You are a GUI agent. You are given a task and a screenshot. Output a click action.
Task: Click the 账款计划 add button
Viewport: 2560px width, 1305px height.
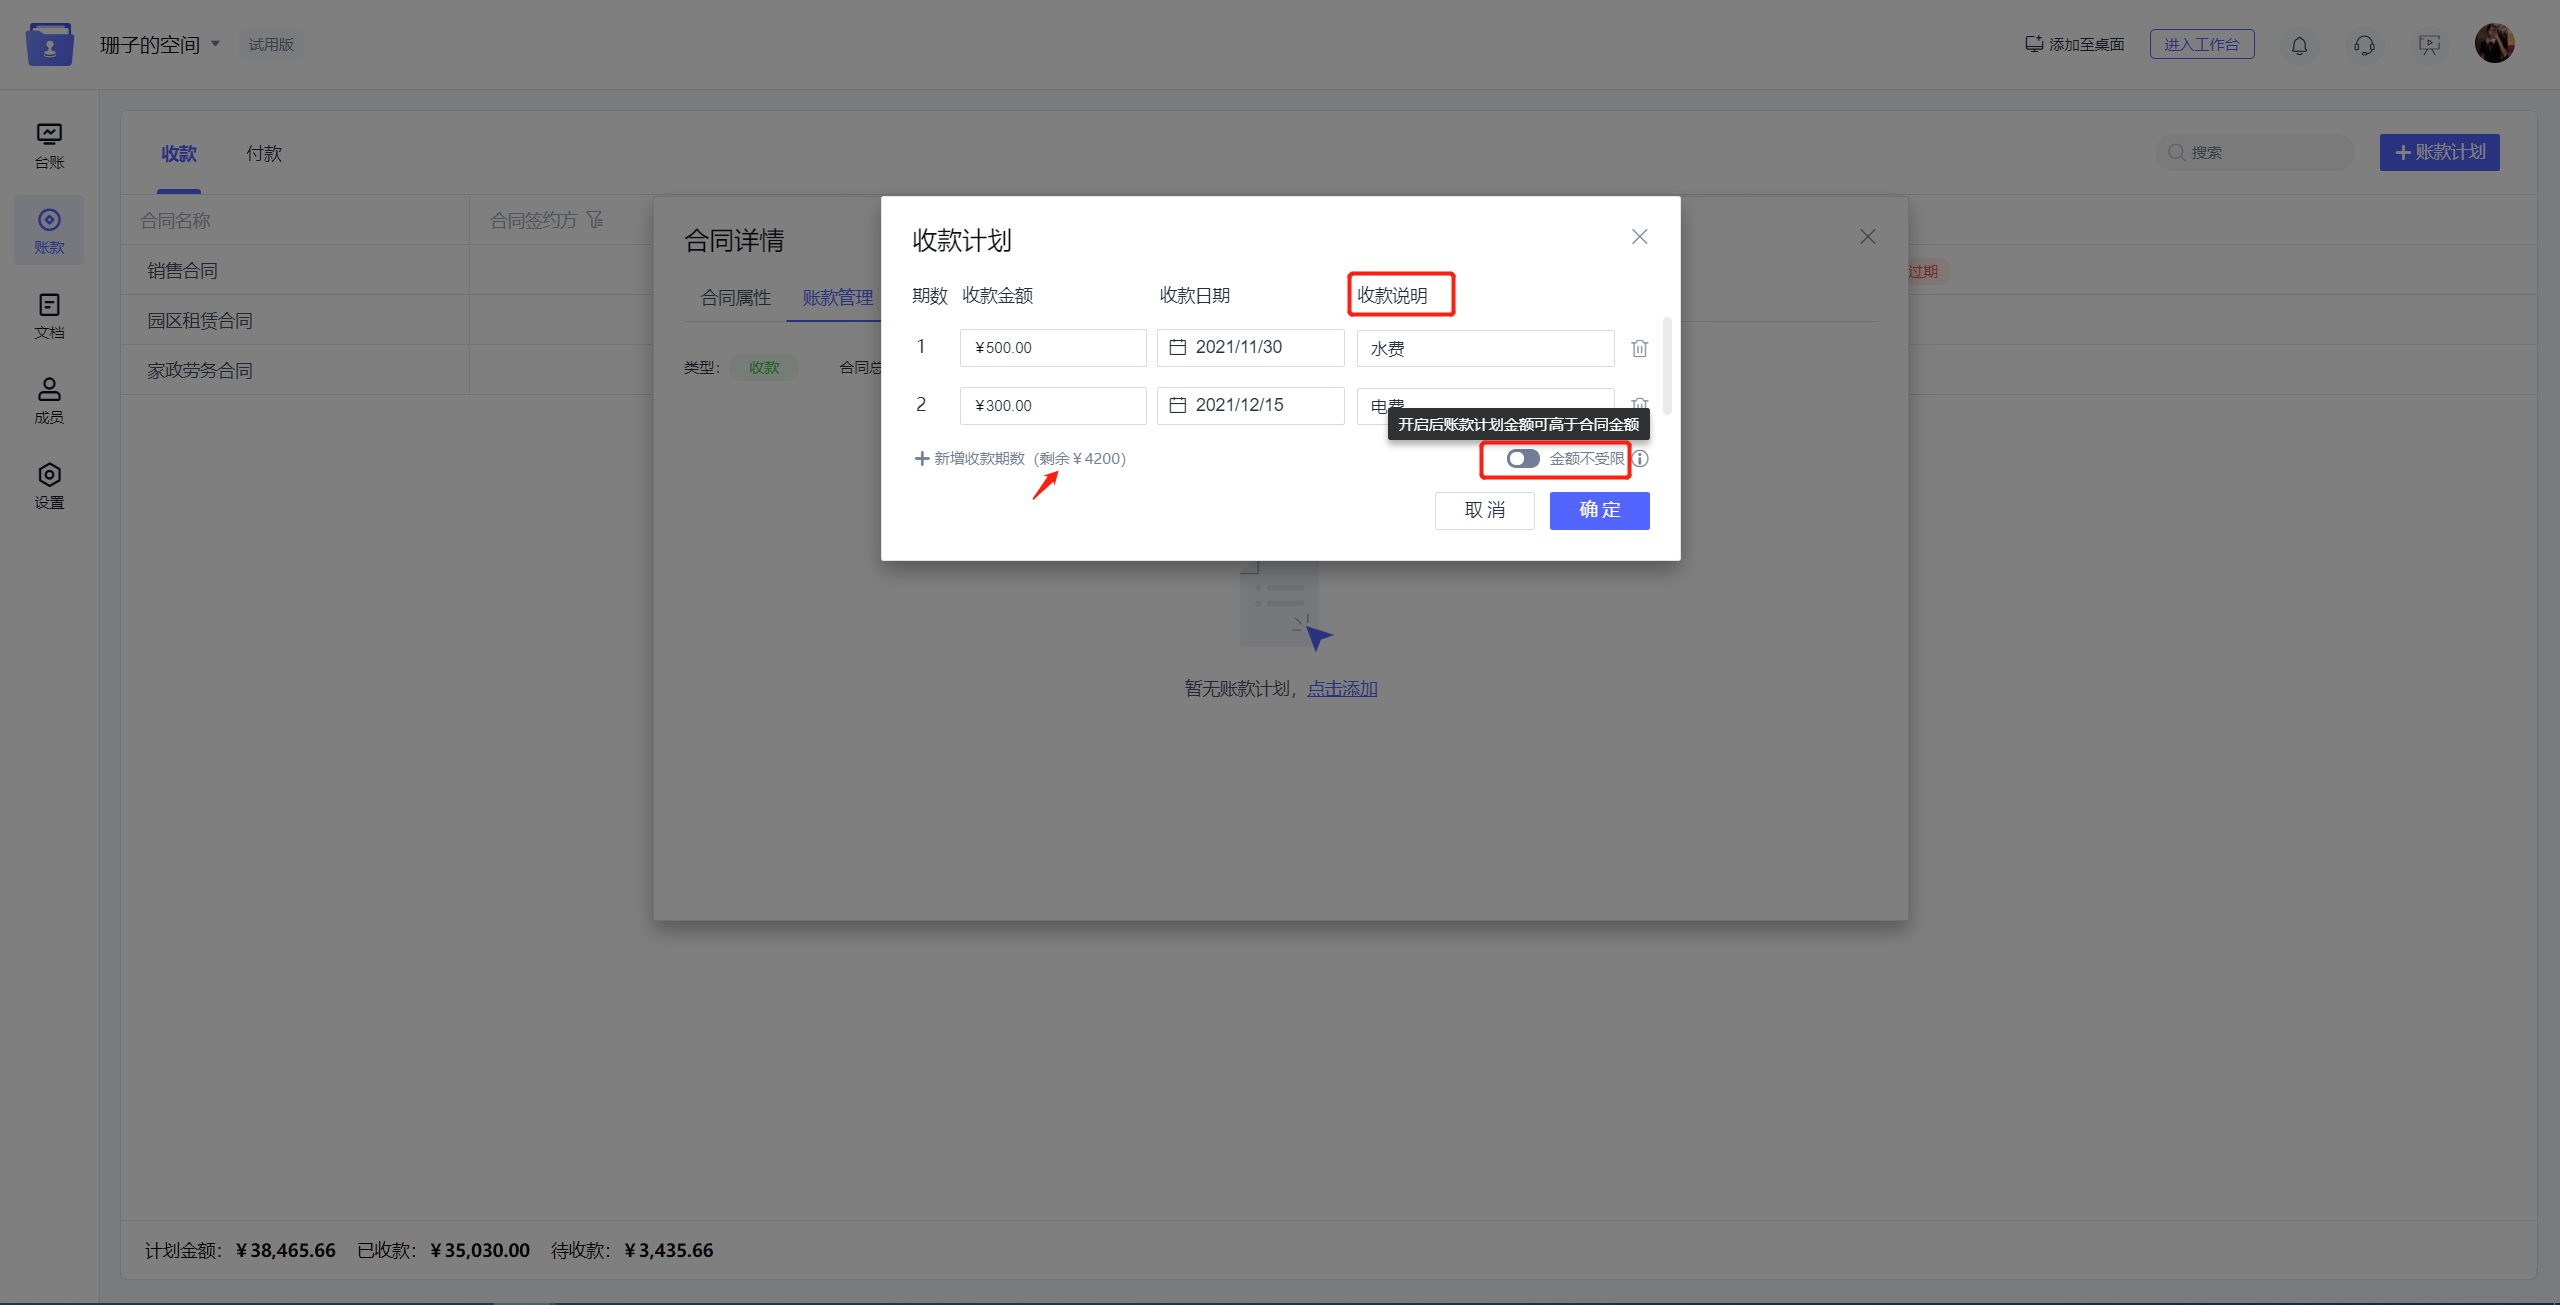pos(2439,152)
